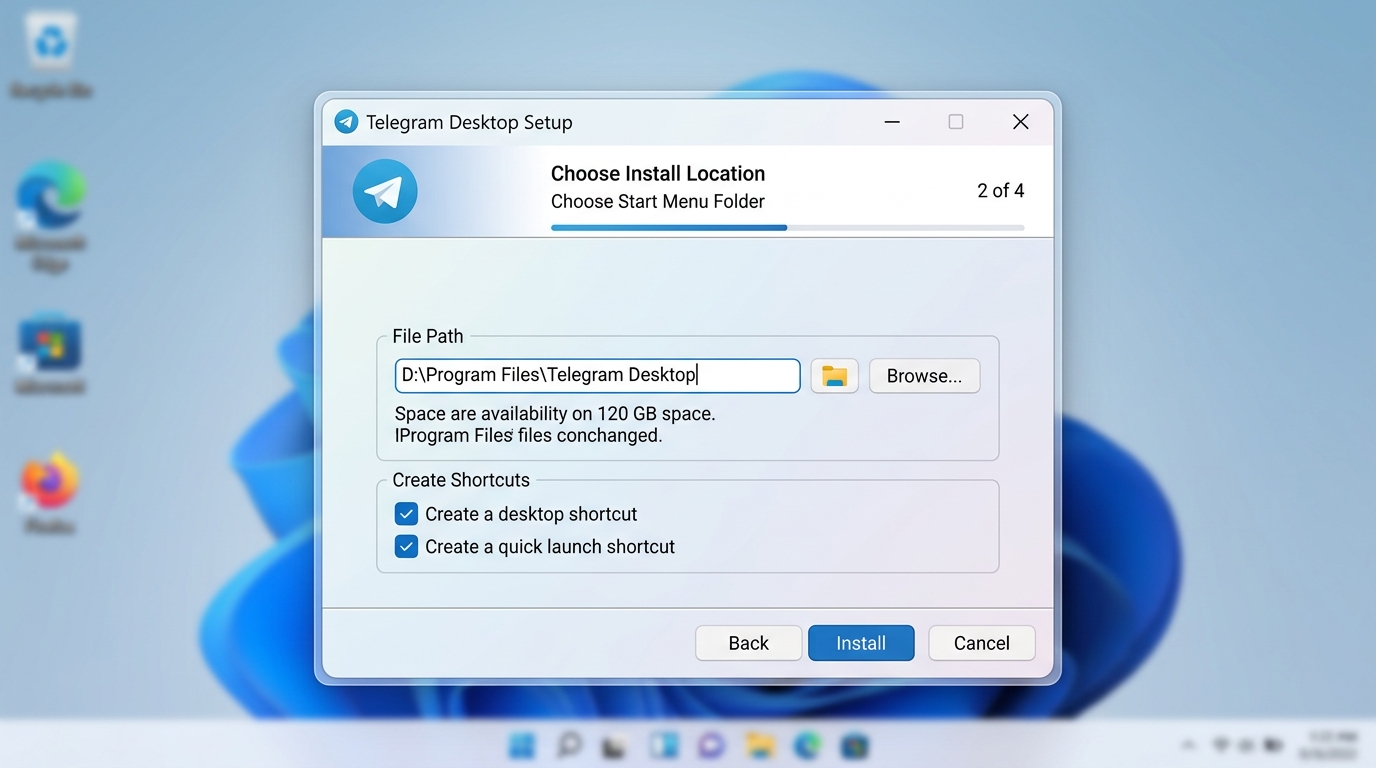This screenshot has height=768, width=1376.
Task: Select the Microsoft Edge desktop shortcut
Action: [51, 218]
